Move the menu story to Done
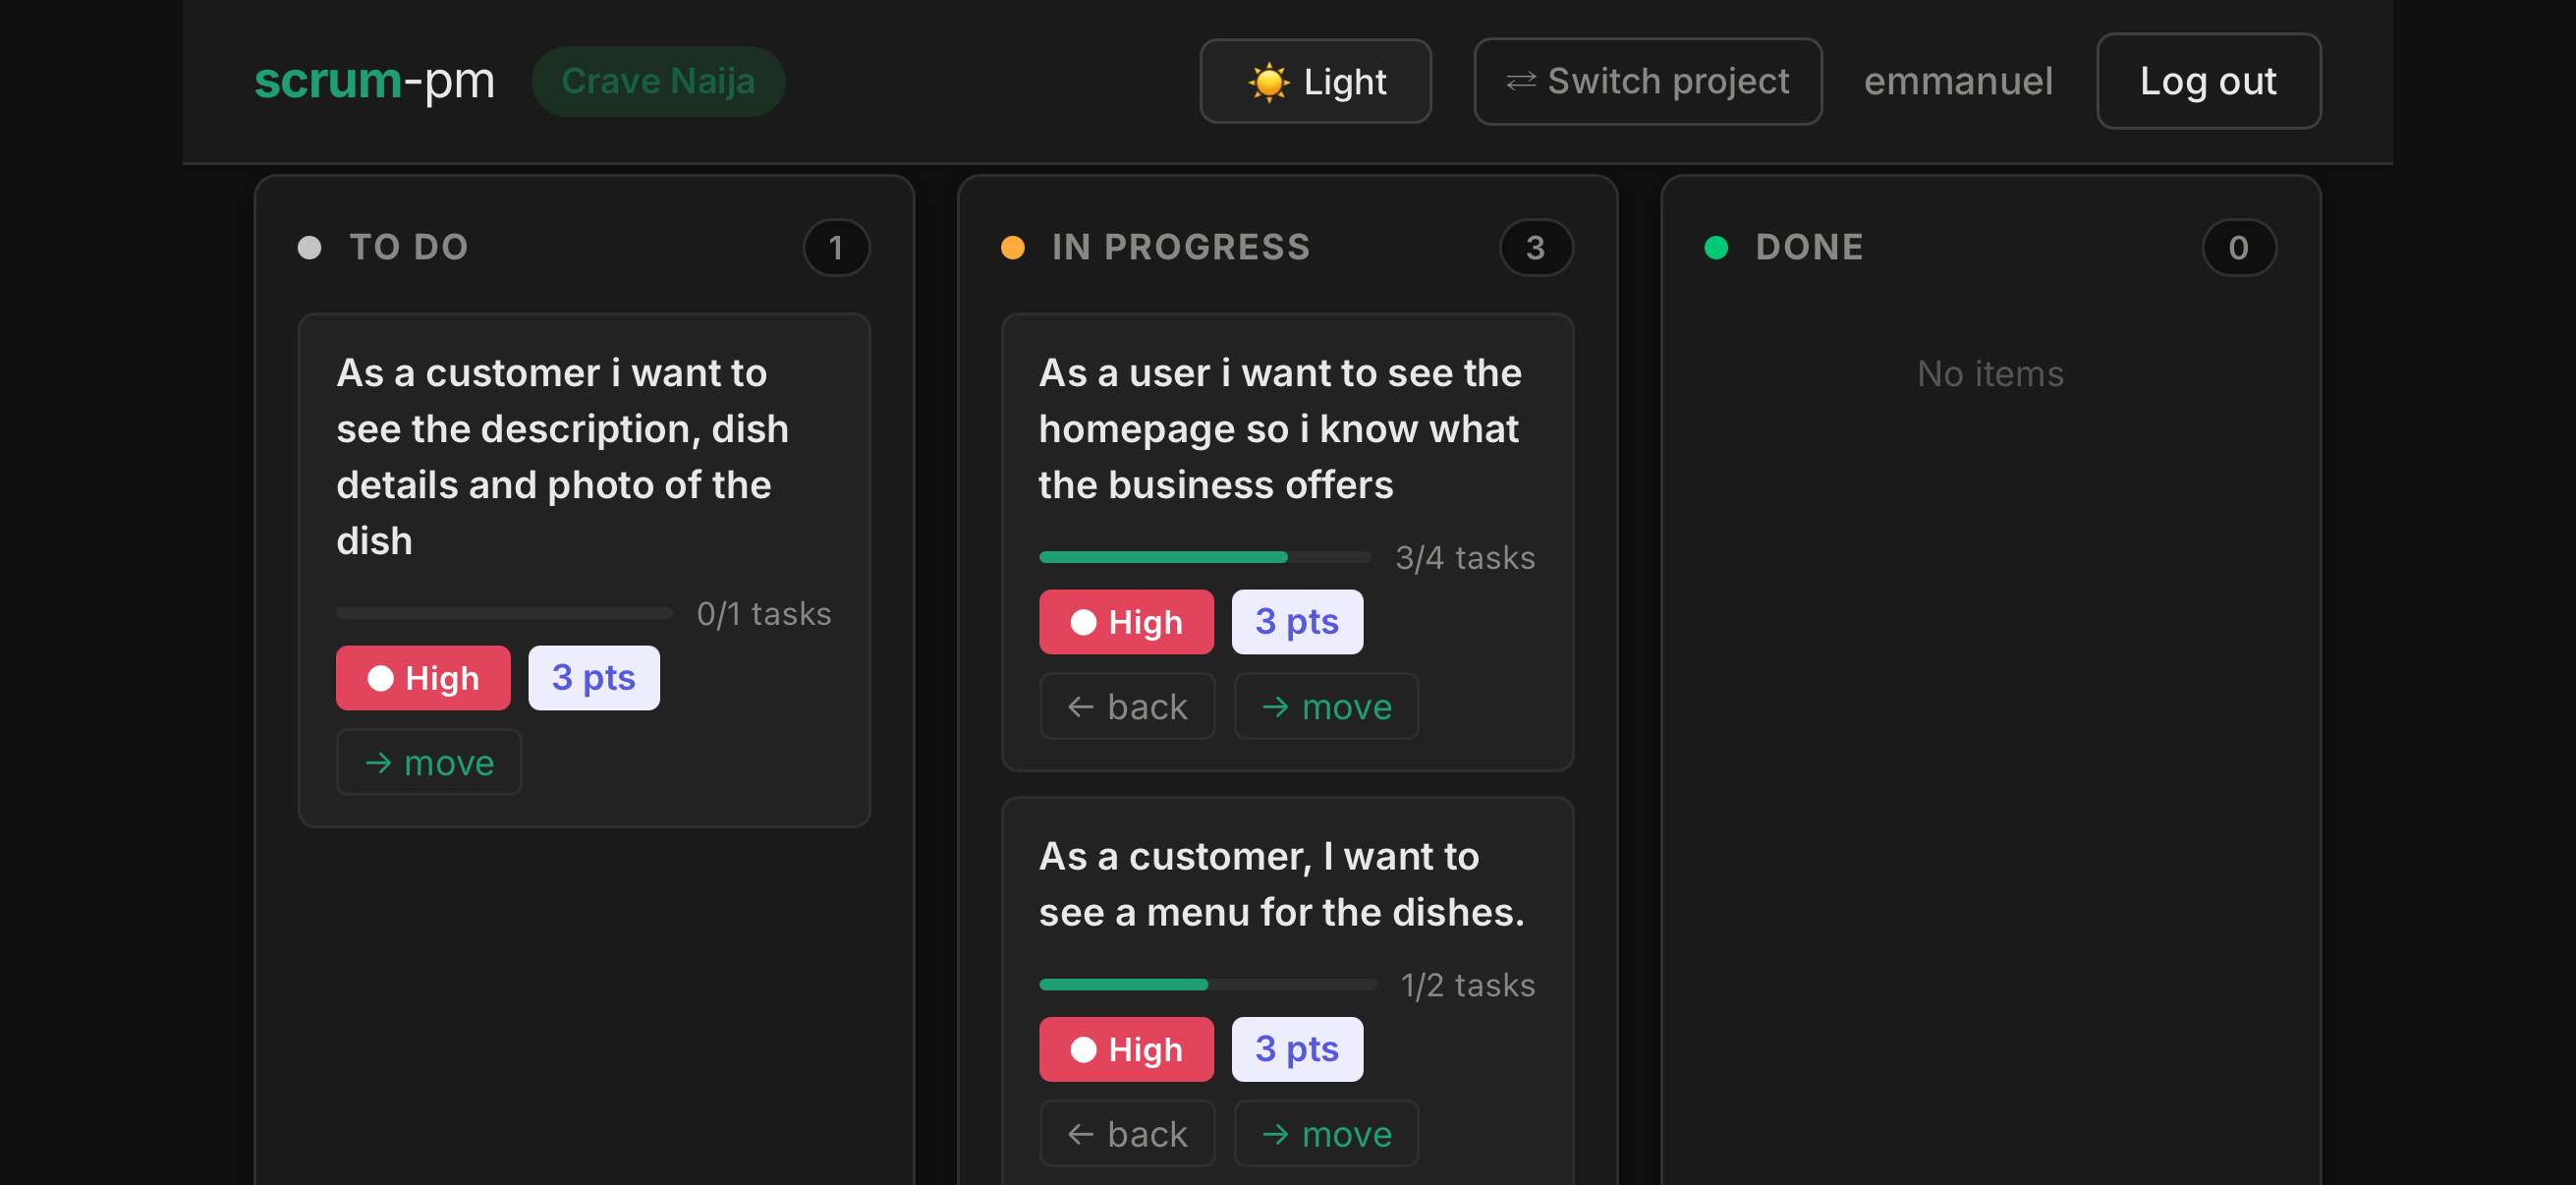2576x1185 pixels. [1326, 1133]
